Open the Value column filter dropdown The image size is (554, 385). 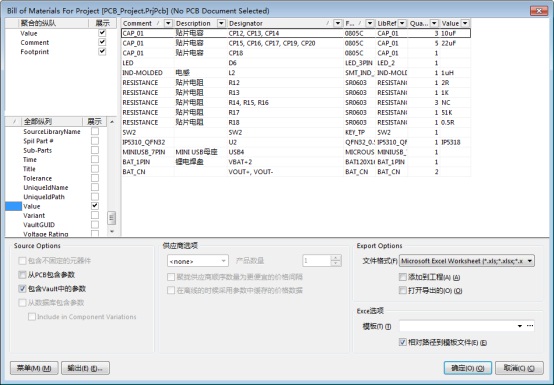coord(465,23)
